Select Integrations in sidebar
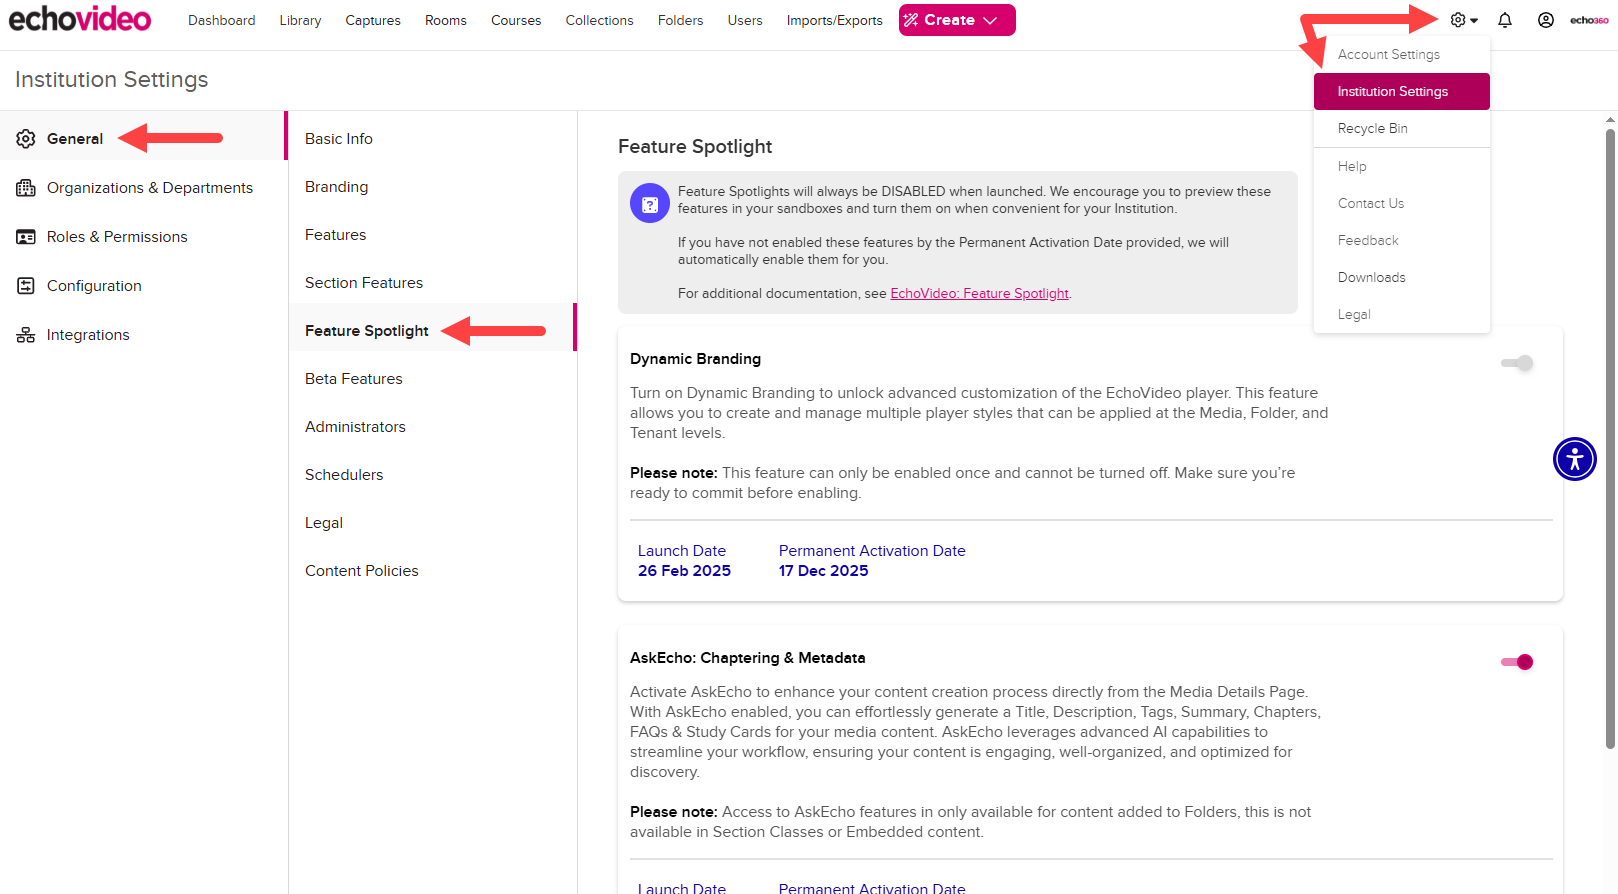This screenshot has width=1618, height=894. (144, 335)
